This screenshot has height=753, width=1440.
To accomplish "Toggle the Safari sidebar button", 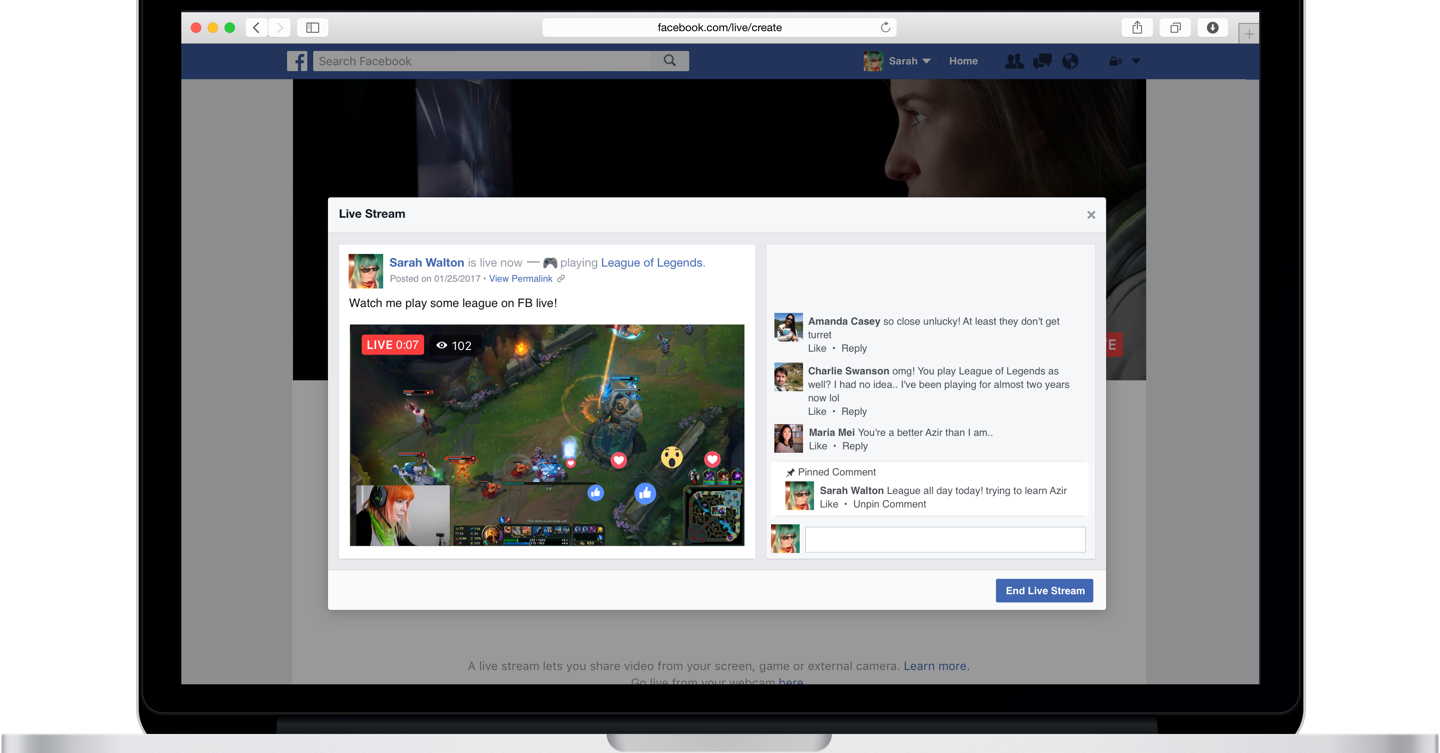I will [313, 28].
